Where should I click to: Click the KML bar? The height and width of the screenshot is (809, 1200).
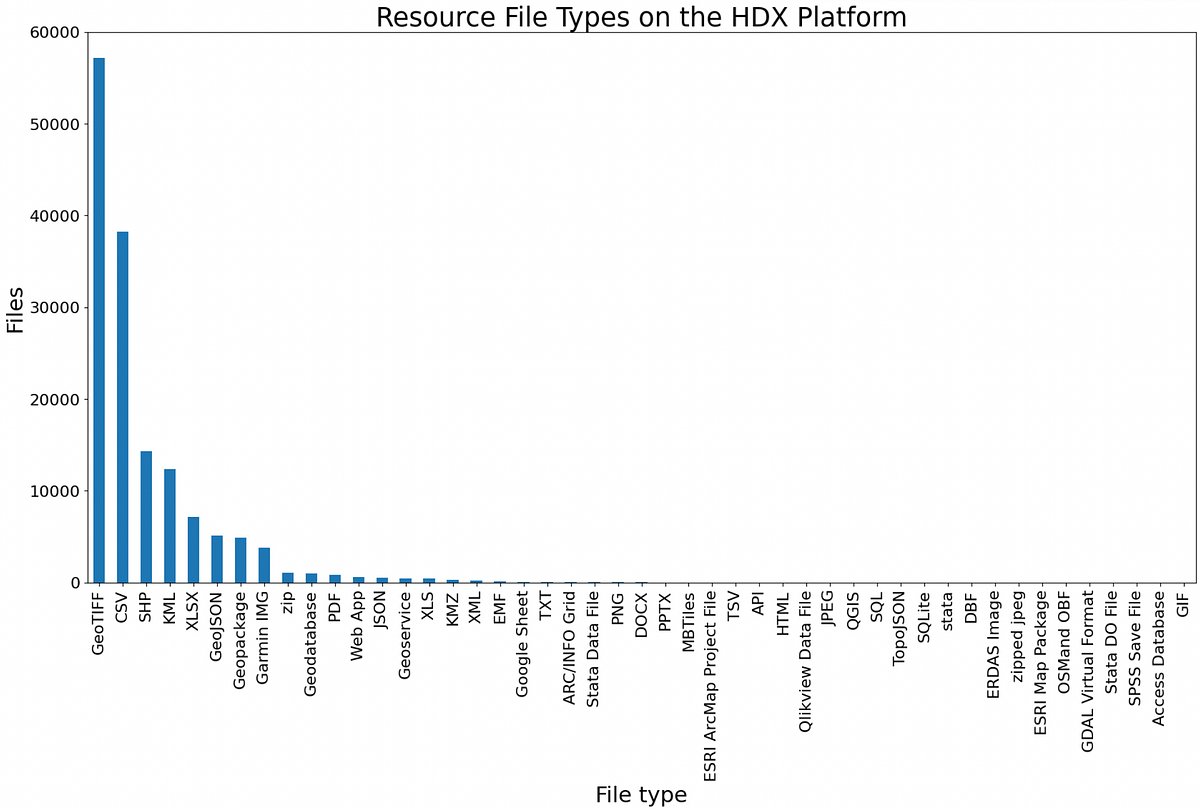coord(168,525)
